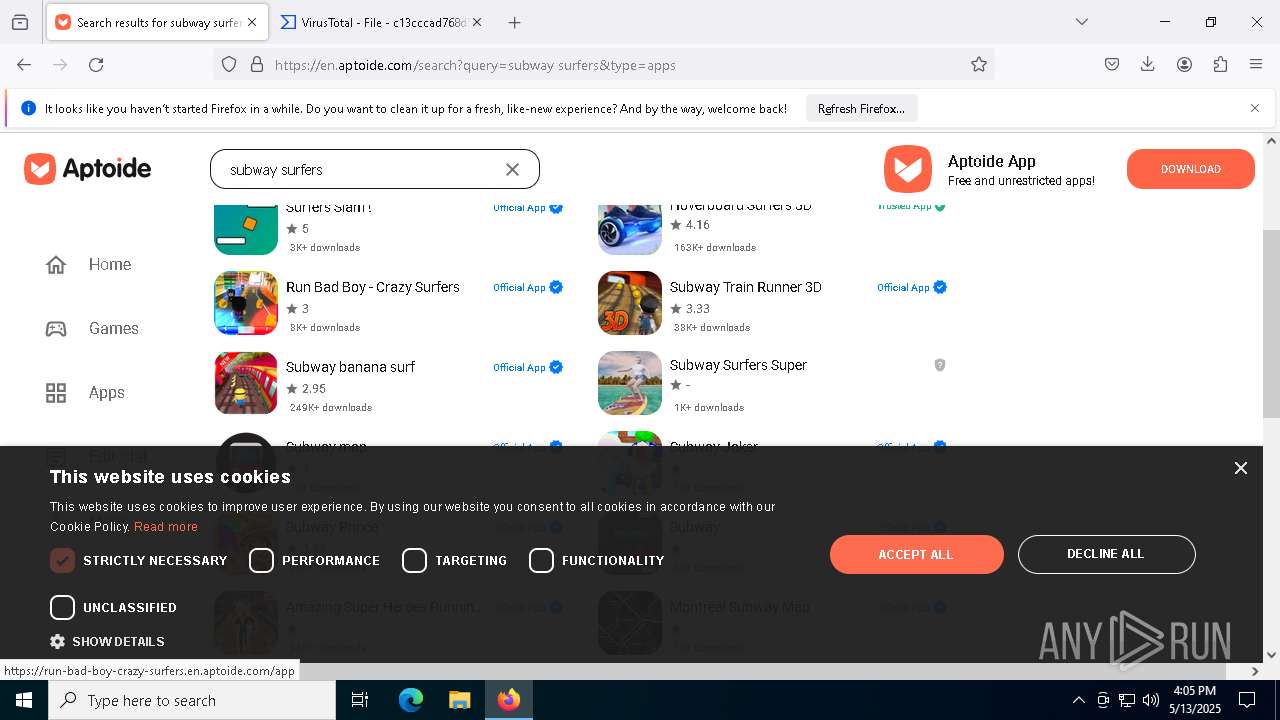The width and height of the screenshot is (1280, 720).
Task: Click Official App badge for Run Bad Boy
Action: (x=528, y=287)
